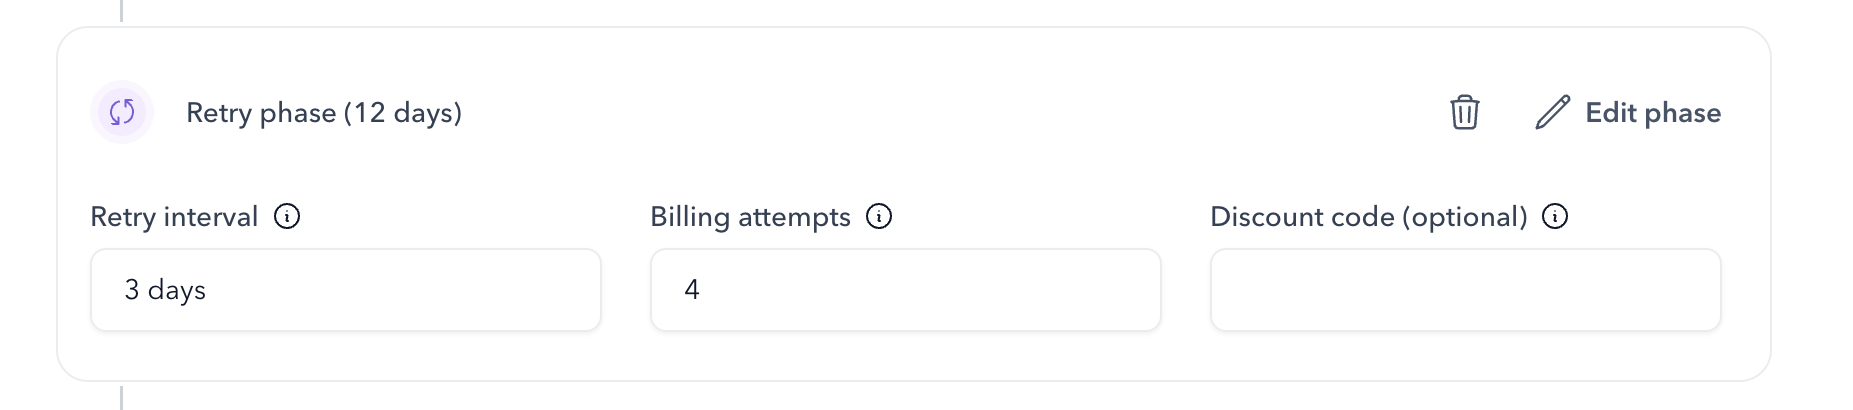
Task: Show the Billing attempts info icon details
Action: [879, 216]
